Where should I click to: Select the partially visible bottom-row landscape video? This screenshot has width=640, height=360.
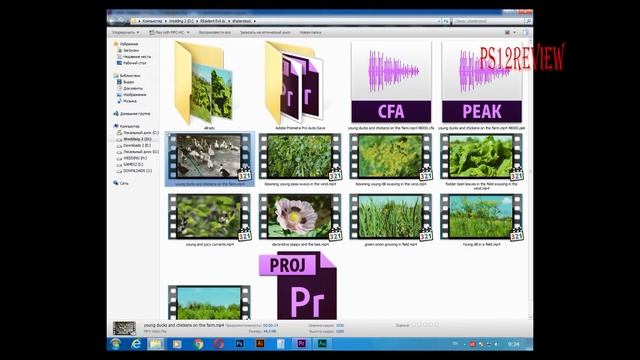coord(209,302)
